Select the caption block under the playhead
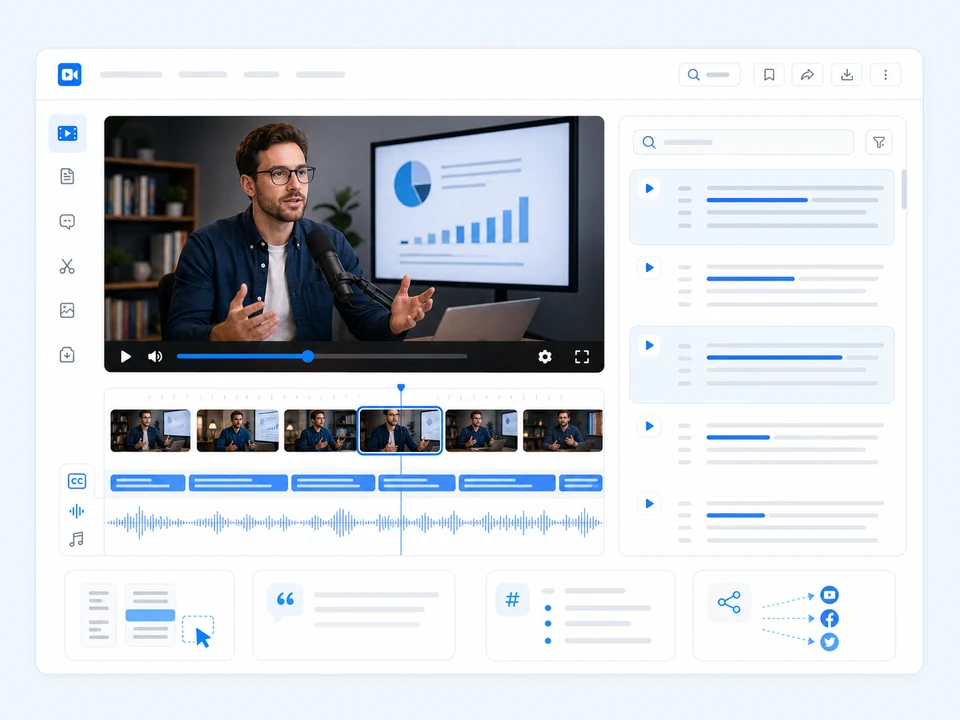 coord(417,483)
